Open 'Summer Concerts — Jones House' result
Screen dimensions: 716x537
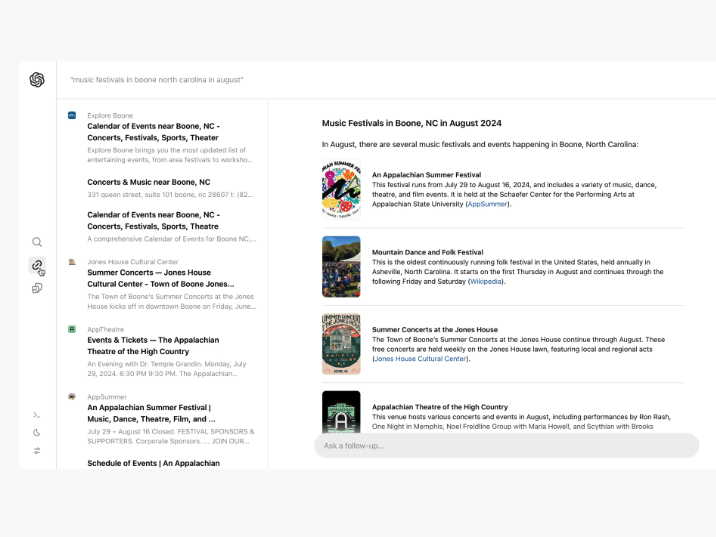pyautogui.click(x=161, y=278)
